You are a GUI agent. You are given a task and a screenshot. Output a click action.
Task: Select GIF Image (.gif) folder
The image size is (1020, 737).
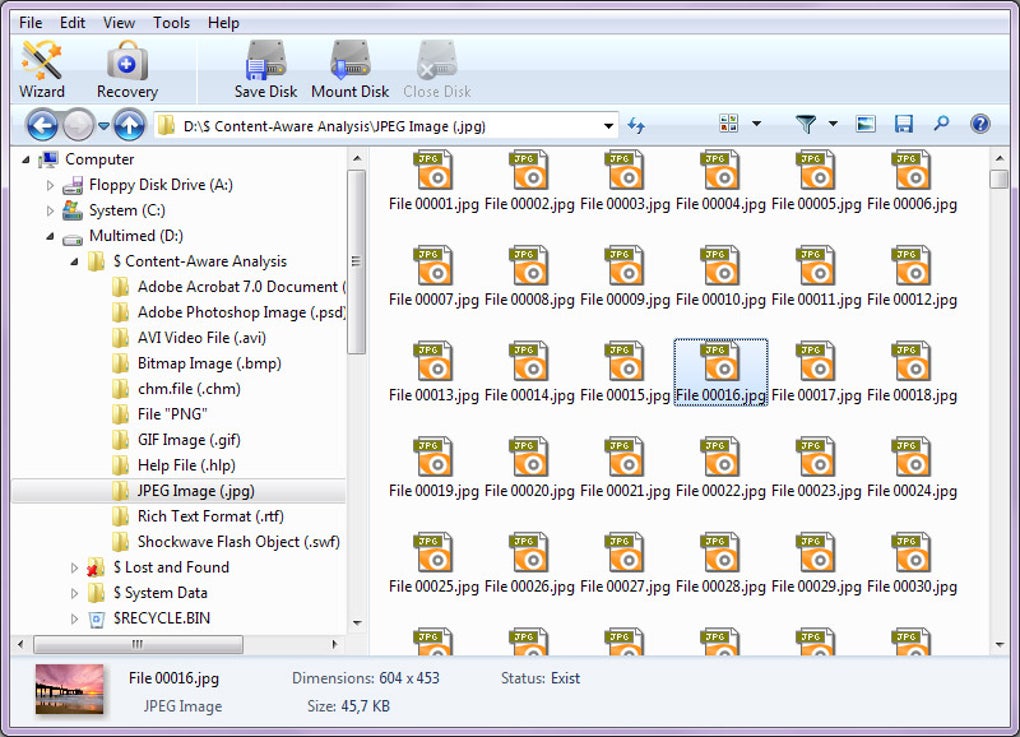click(176, 440)
